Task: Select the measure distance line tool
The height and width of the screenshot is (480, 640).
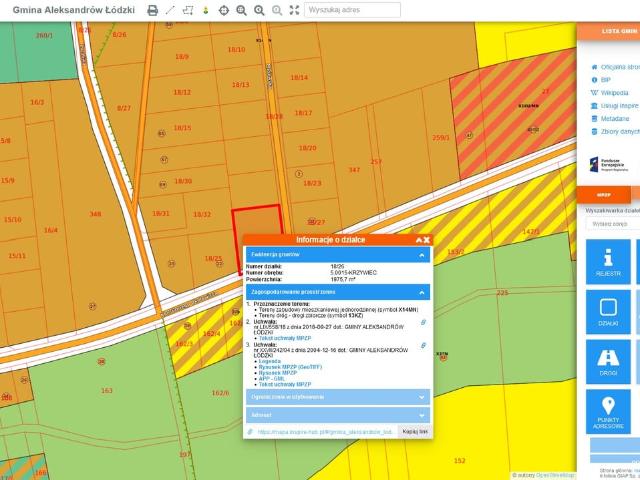Action: point(170,10)
